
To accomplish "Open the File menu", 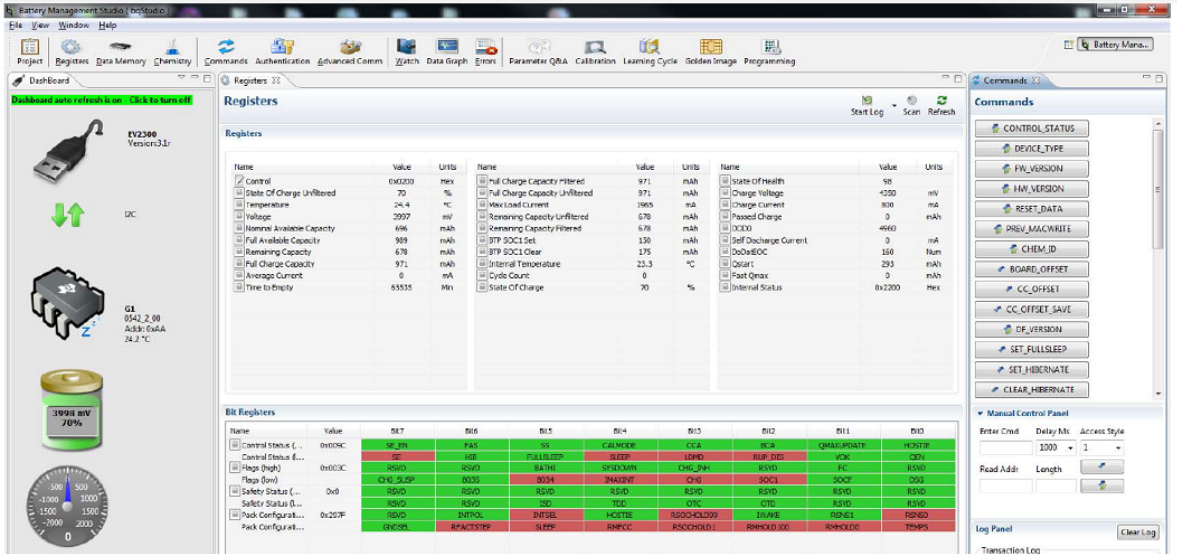I will coord(16,26).
